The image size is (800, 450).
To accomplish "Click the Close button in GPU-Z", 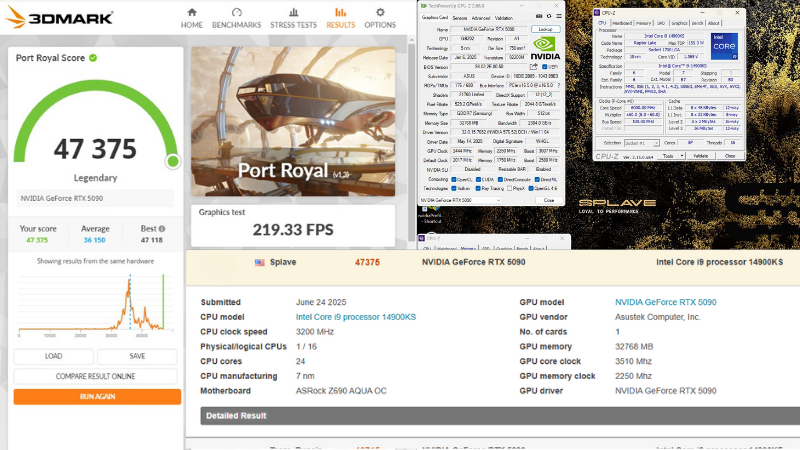I will (x=549, y=200).
